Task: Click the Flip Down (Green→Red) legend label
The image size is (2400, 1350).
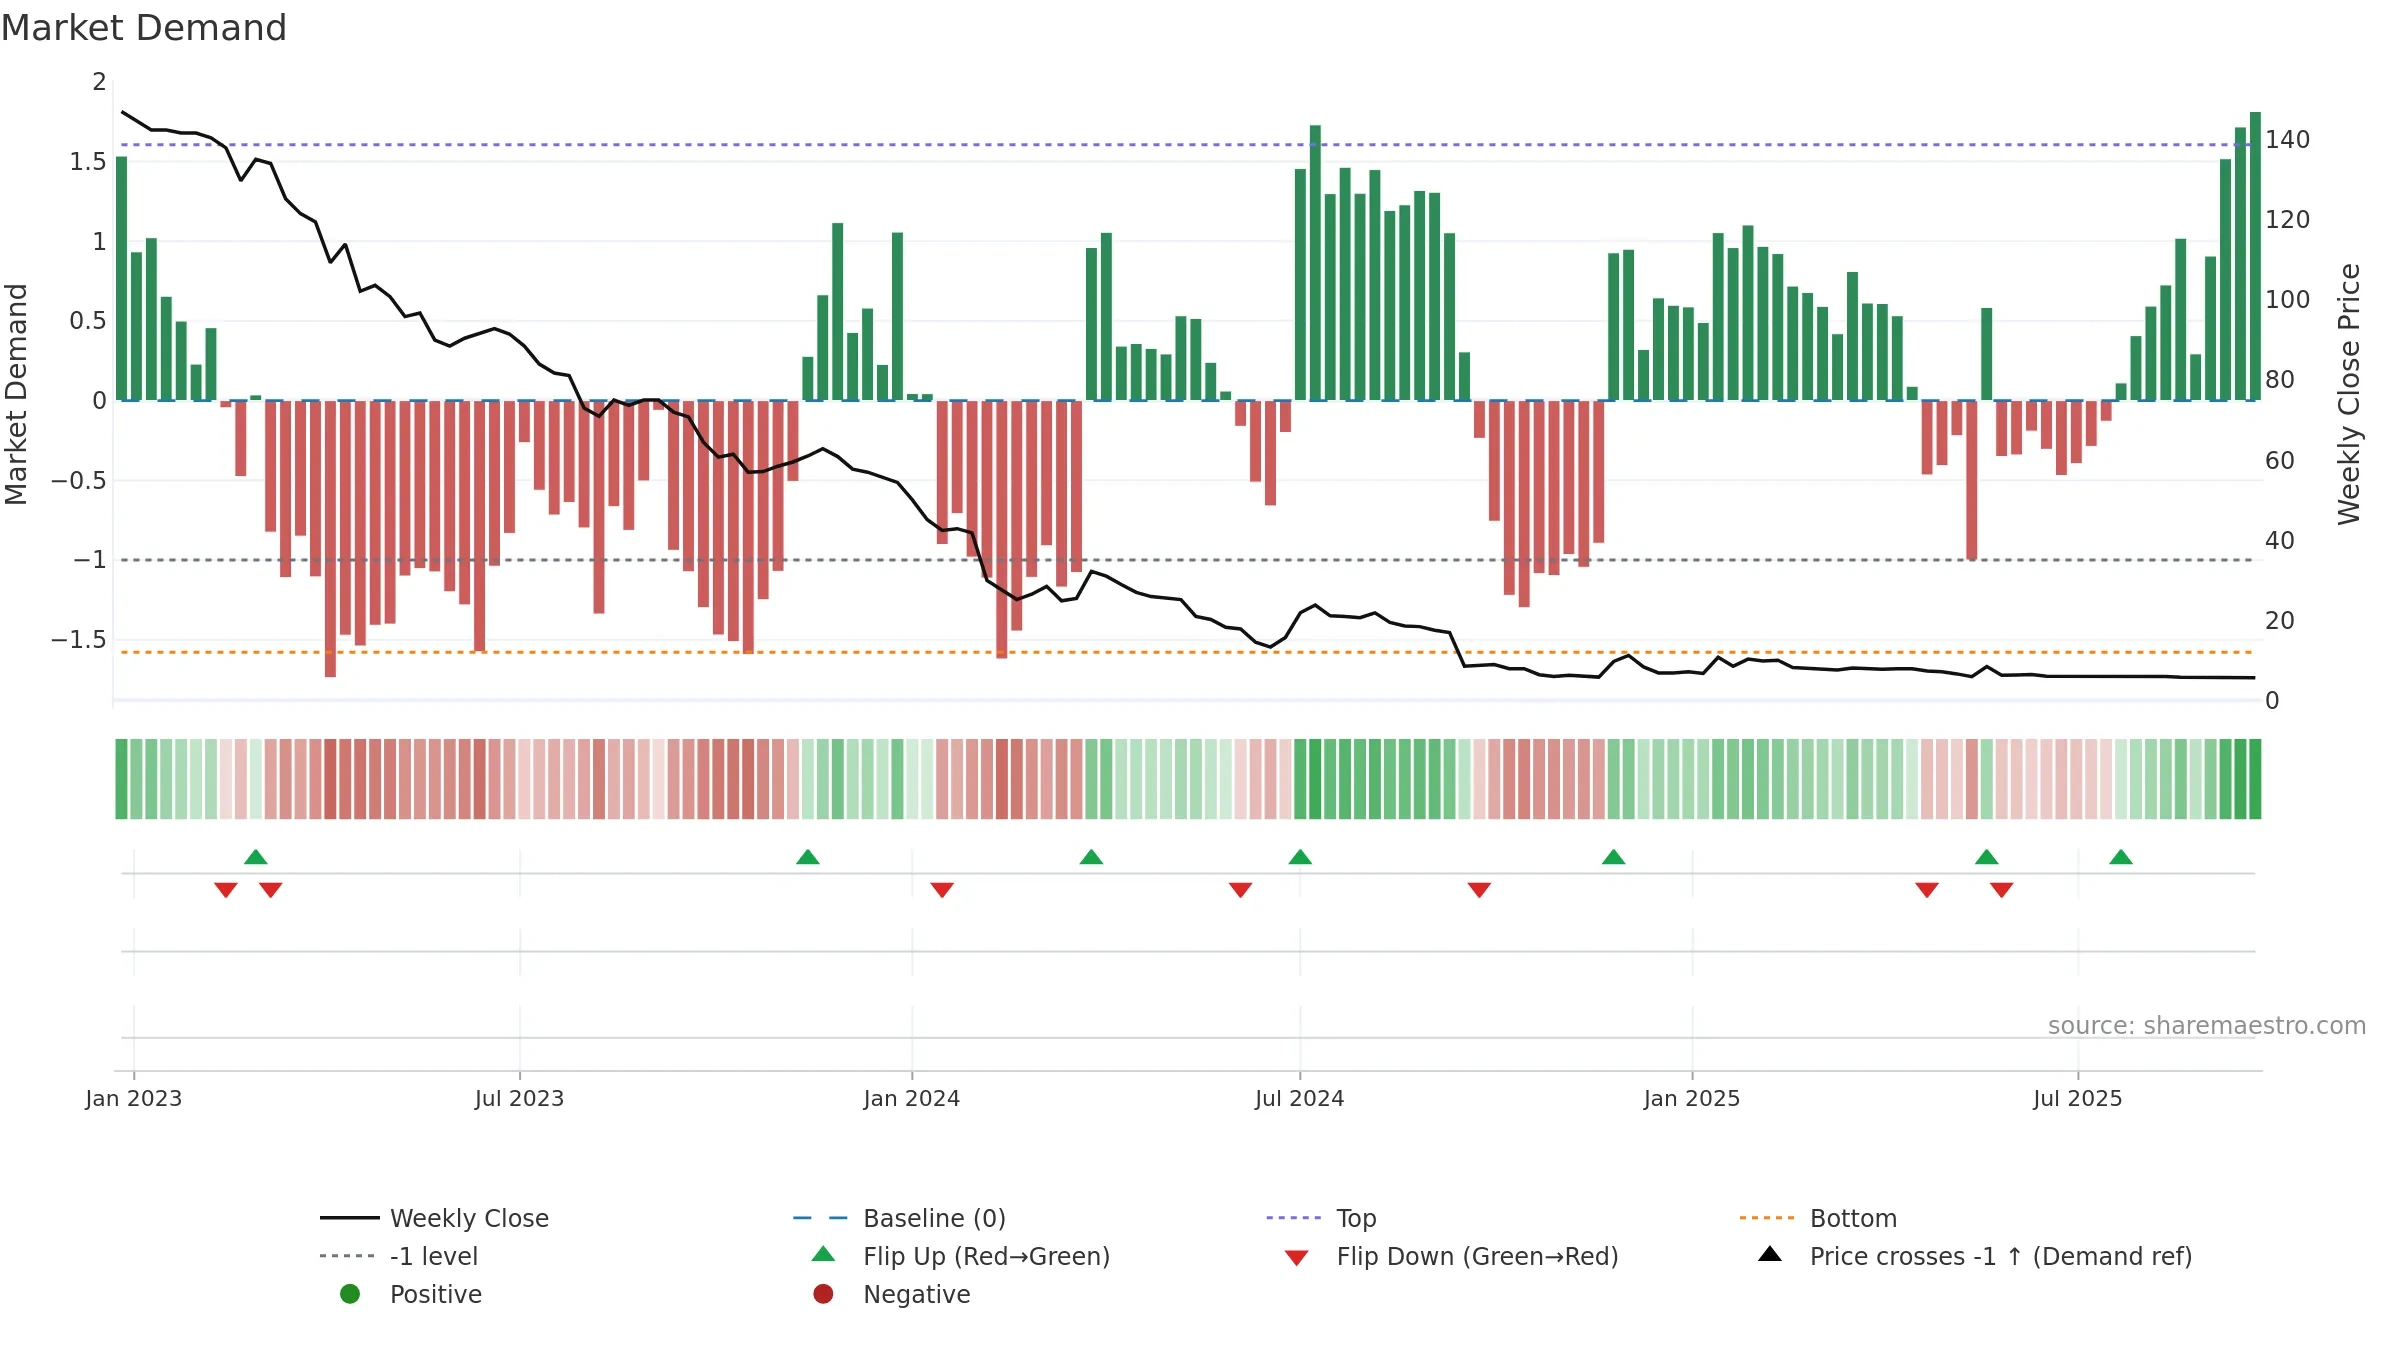Action: click(x=1477, y=1256)
